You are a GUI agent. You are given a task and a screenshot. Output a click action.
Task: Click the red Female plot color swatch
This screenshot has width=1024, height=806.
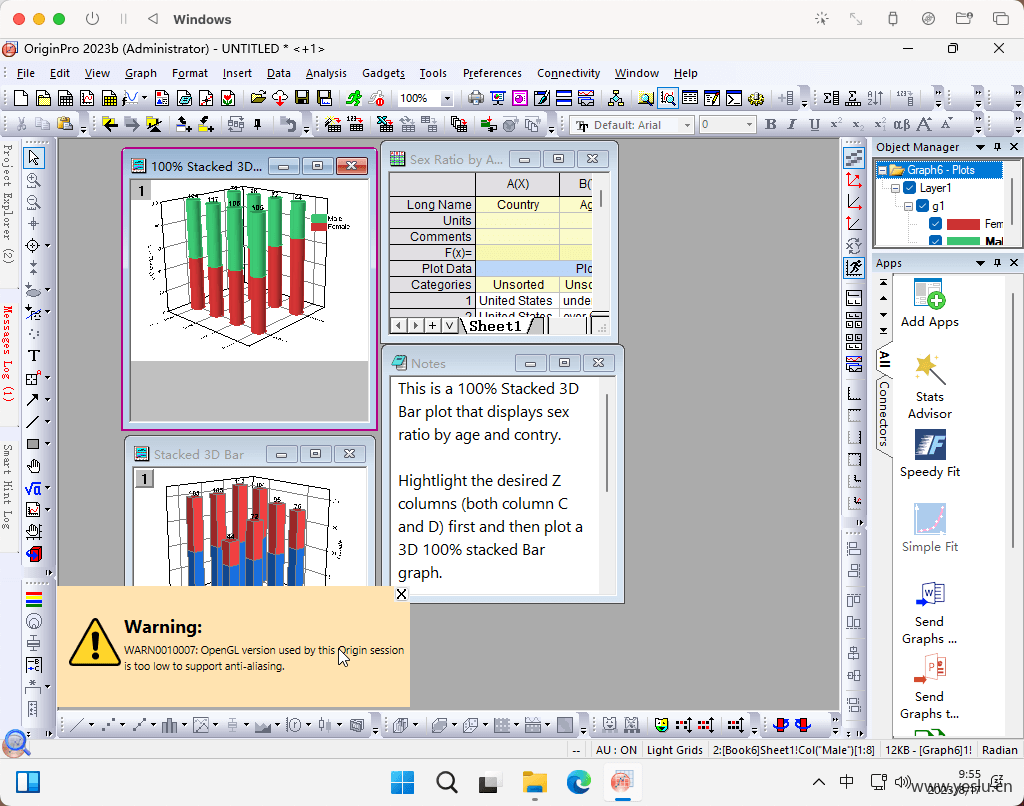pyautogui.click(x=963, y=225)
